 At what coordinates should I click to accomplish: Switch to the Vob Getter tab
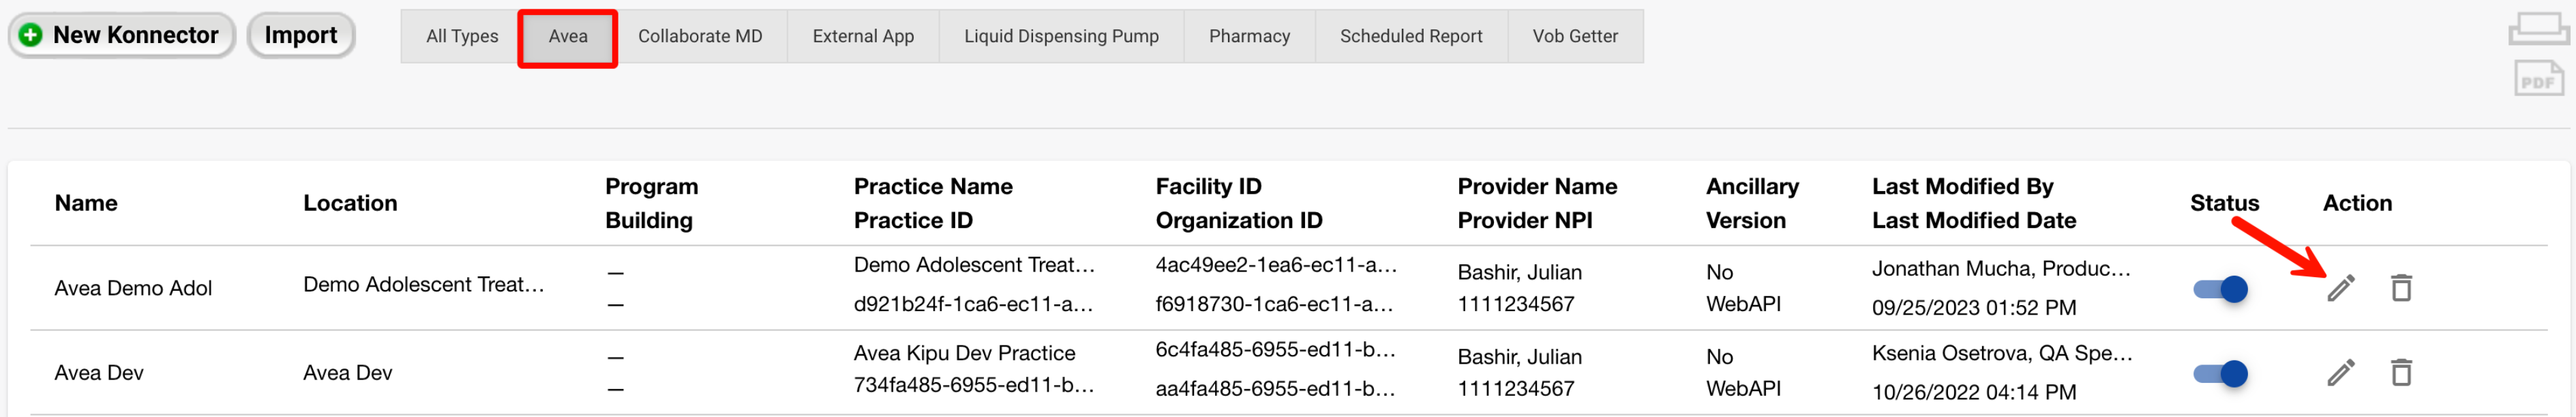pyautogui.click(x=1574, y=37)
